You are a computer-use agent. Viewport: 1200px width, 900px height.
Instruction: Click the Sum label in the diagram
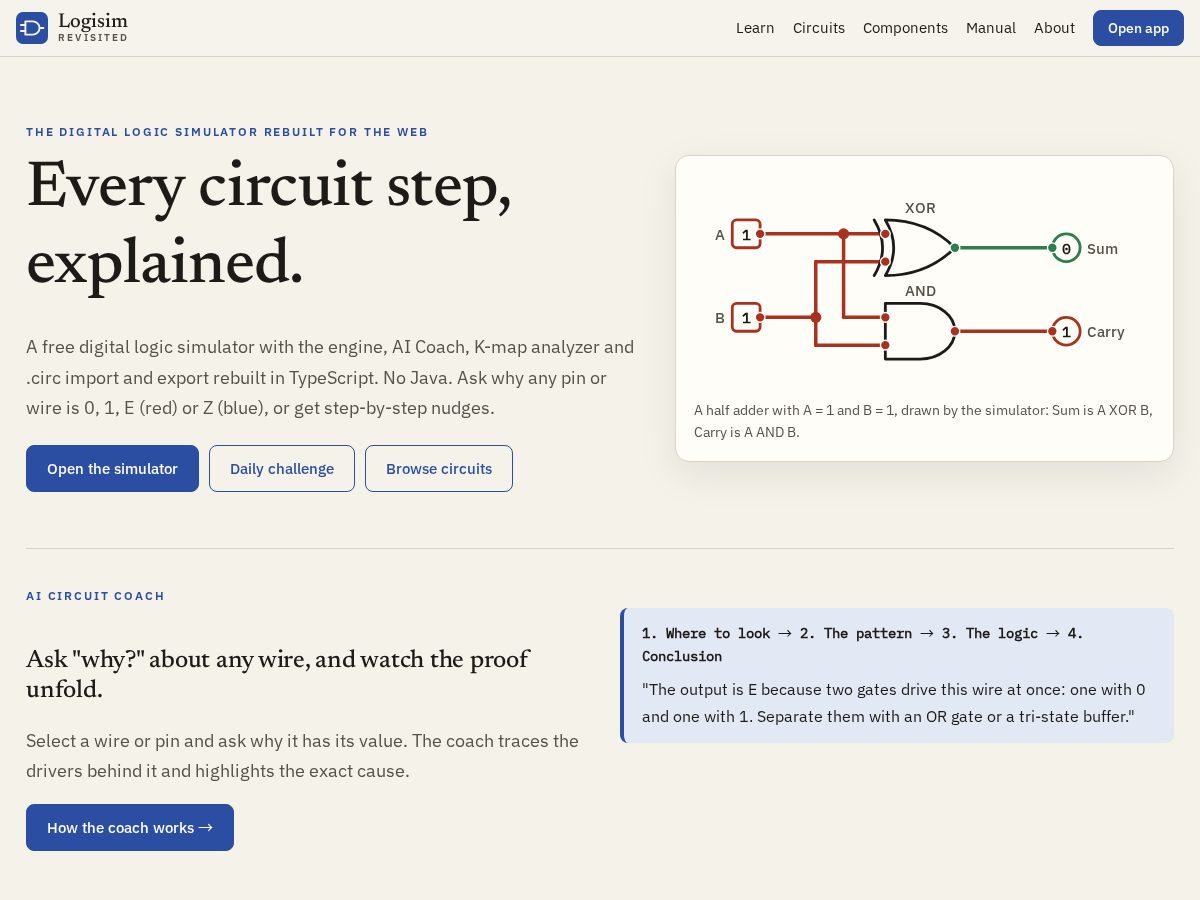(x=1102, y=249)
